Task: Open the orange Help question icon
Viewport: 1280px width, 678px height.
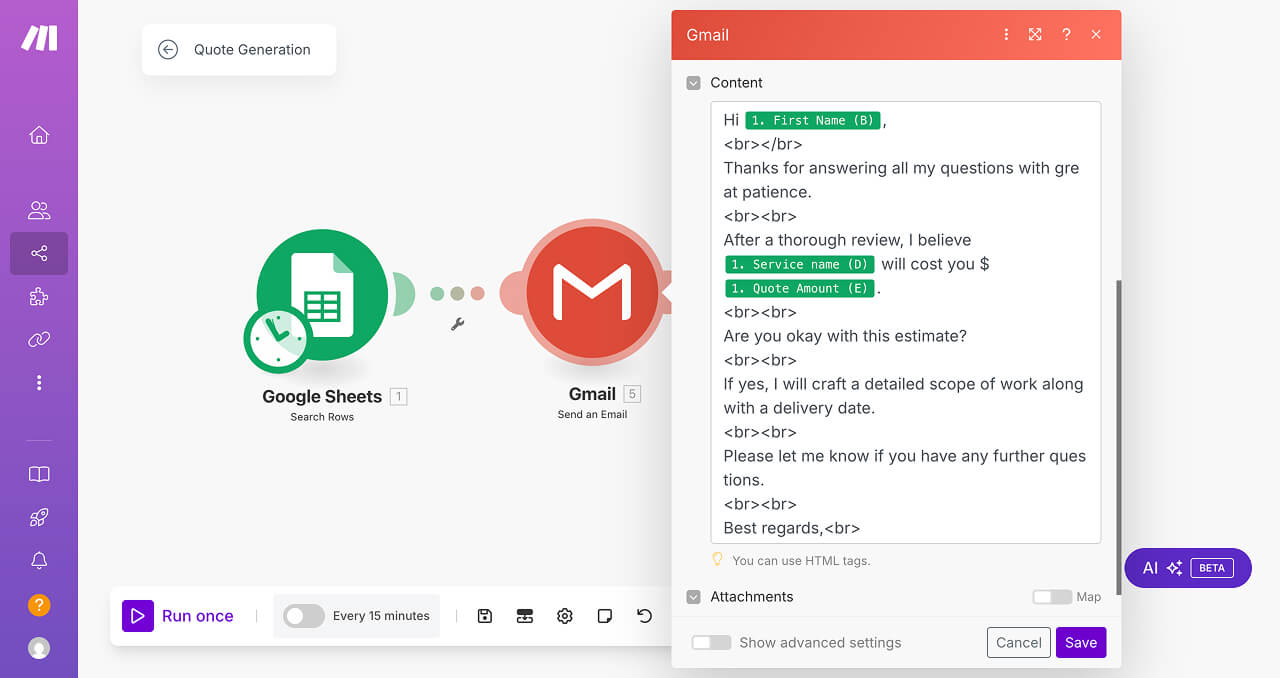Action: pyautogui.click(x=39, y=605)
